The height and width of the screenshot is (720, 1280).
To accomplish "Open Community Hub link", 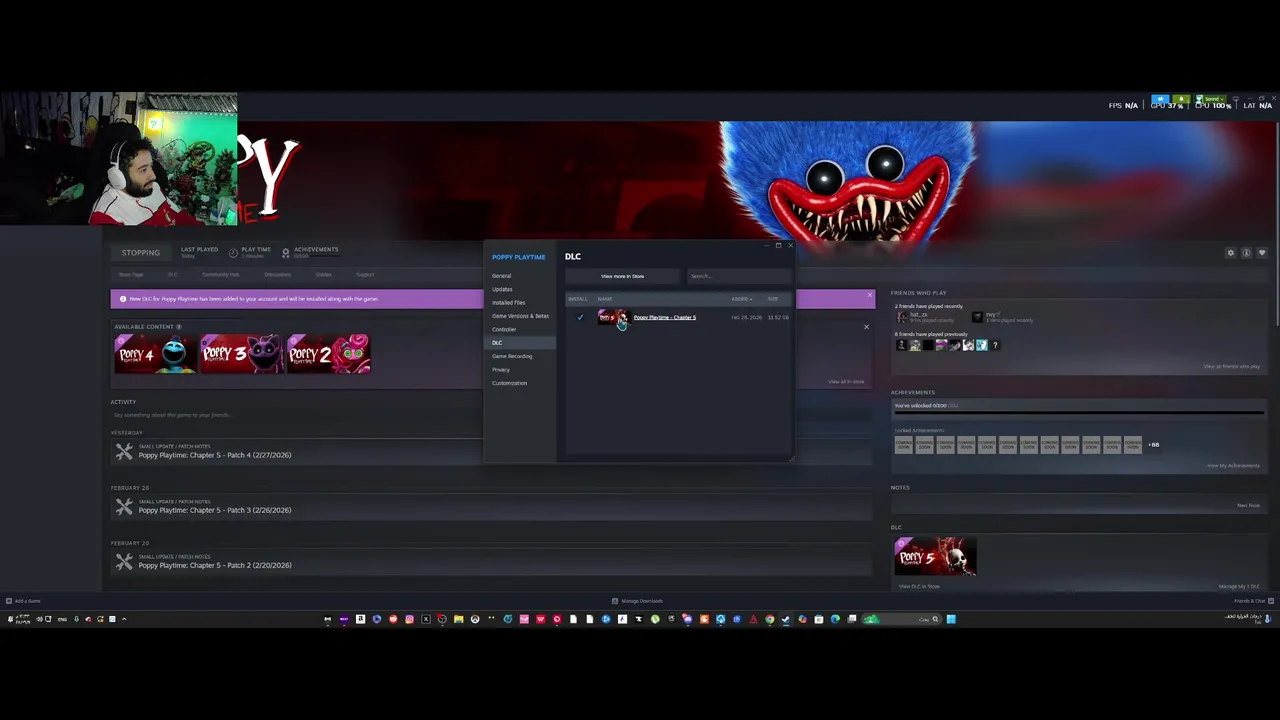I will click(x=220, y=275).
